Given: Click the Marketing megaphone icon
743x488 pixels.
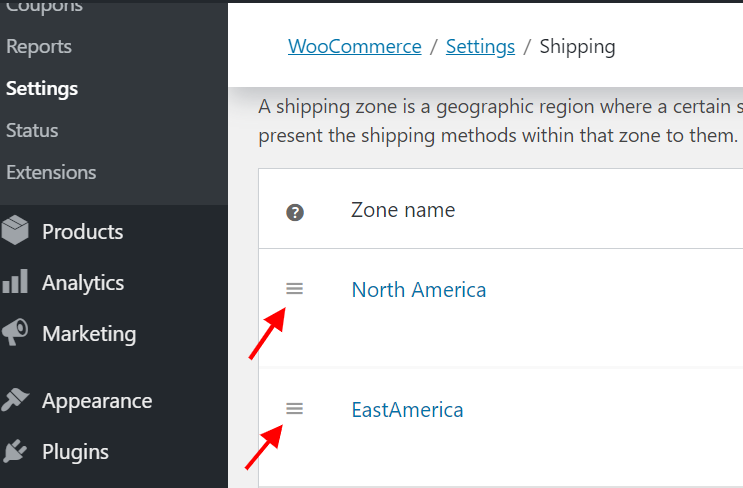Looking at the screenshot, I should (15, 333).
